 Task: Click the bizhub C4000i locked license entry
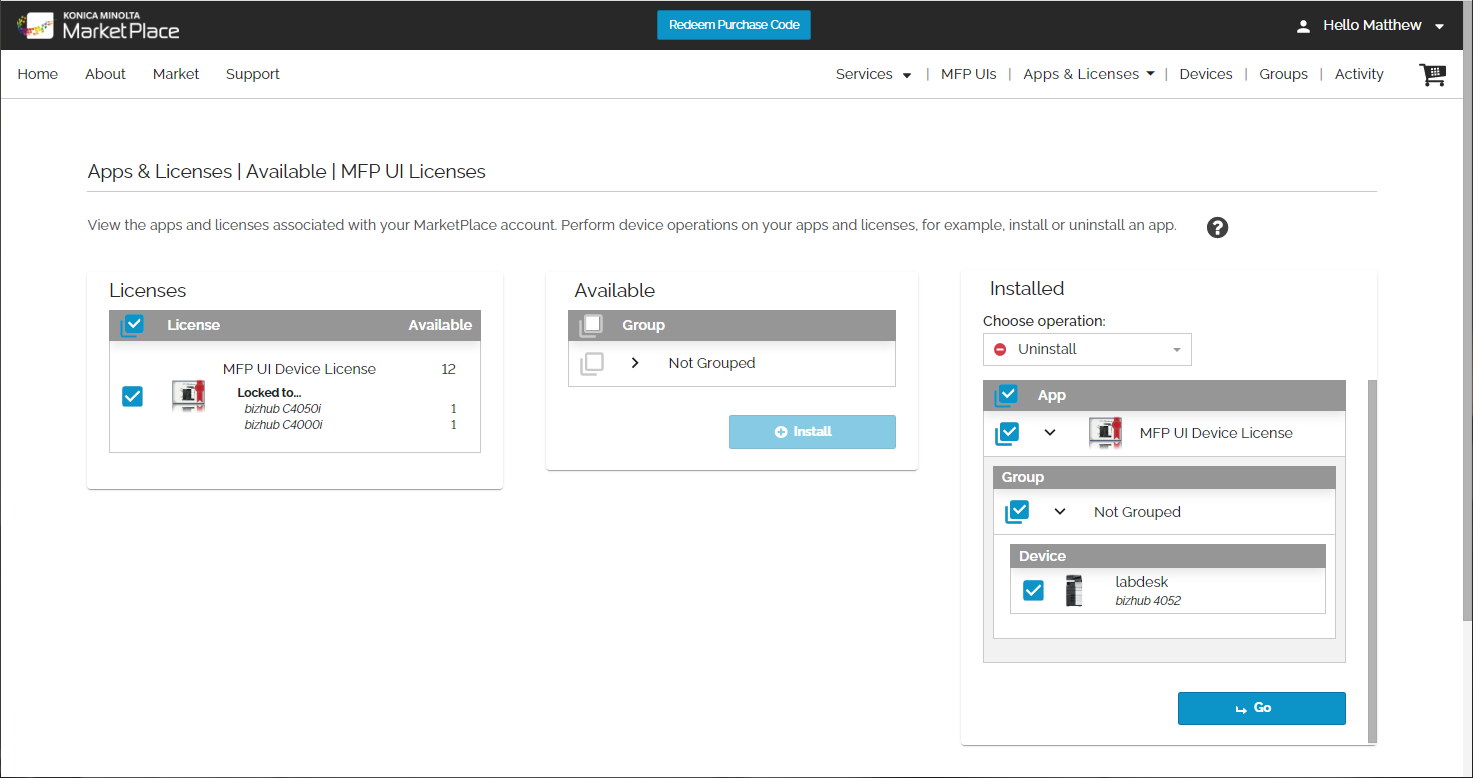point(283,425)
